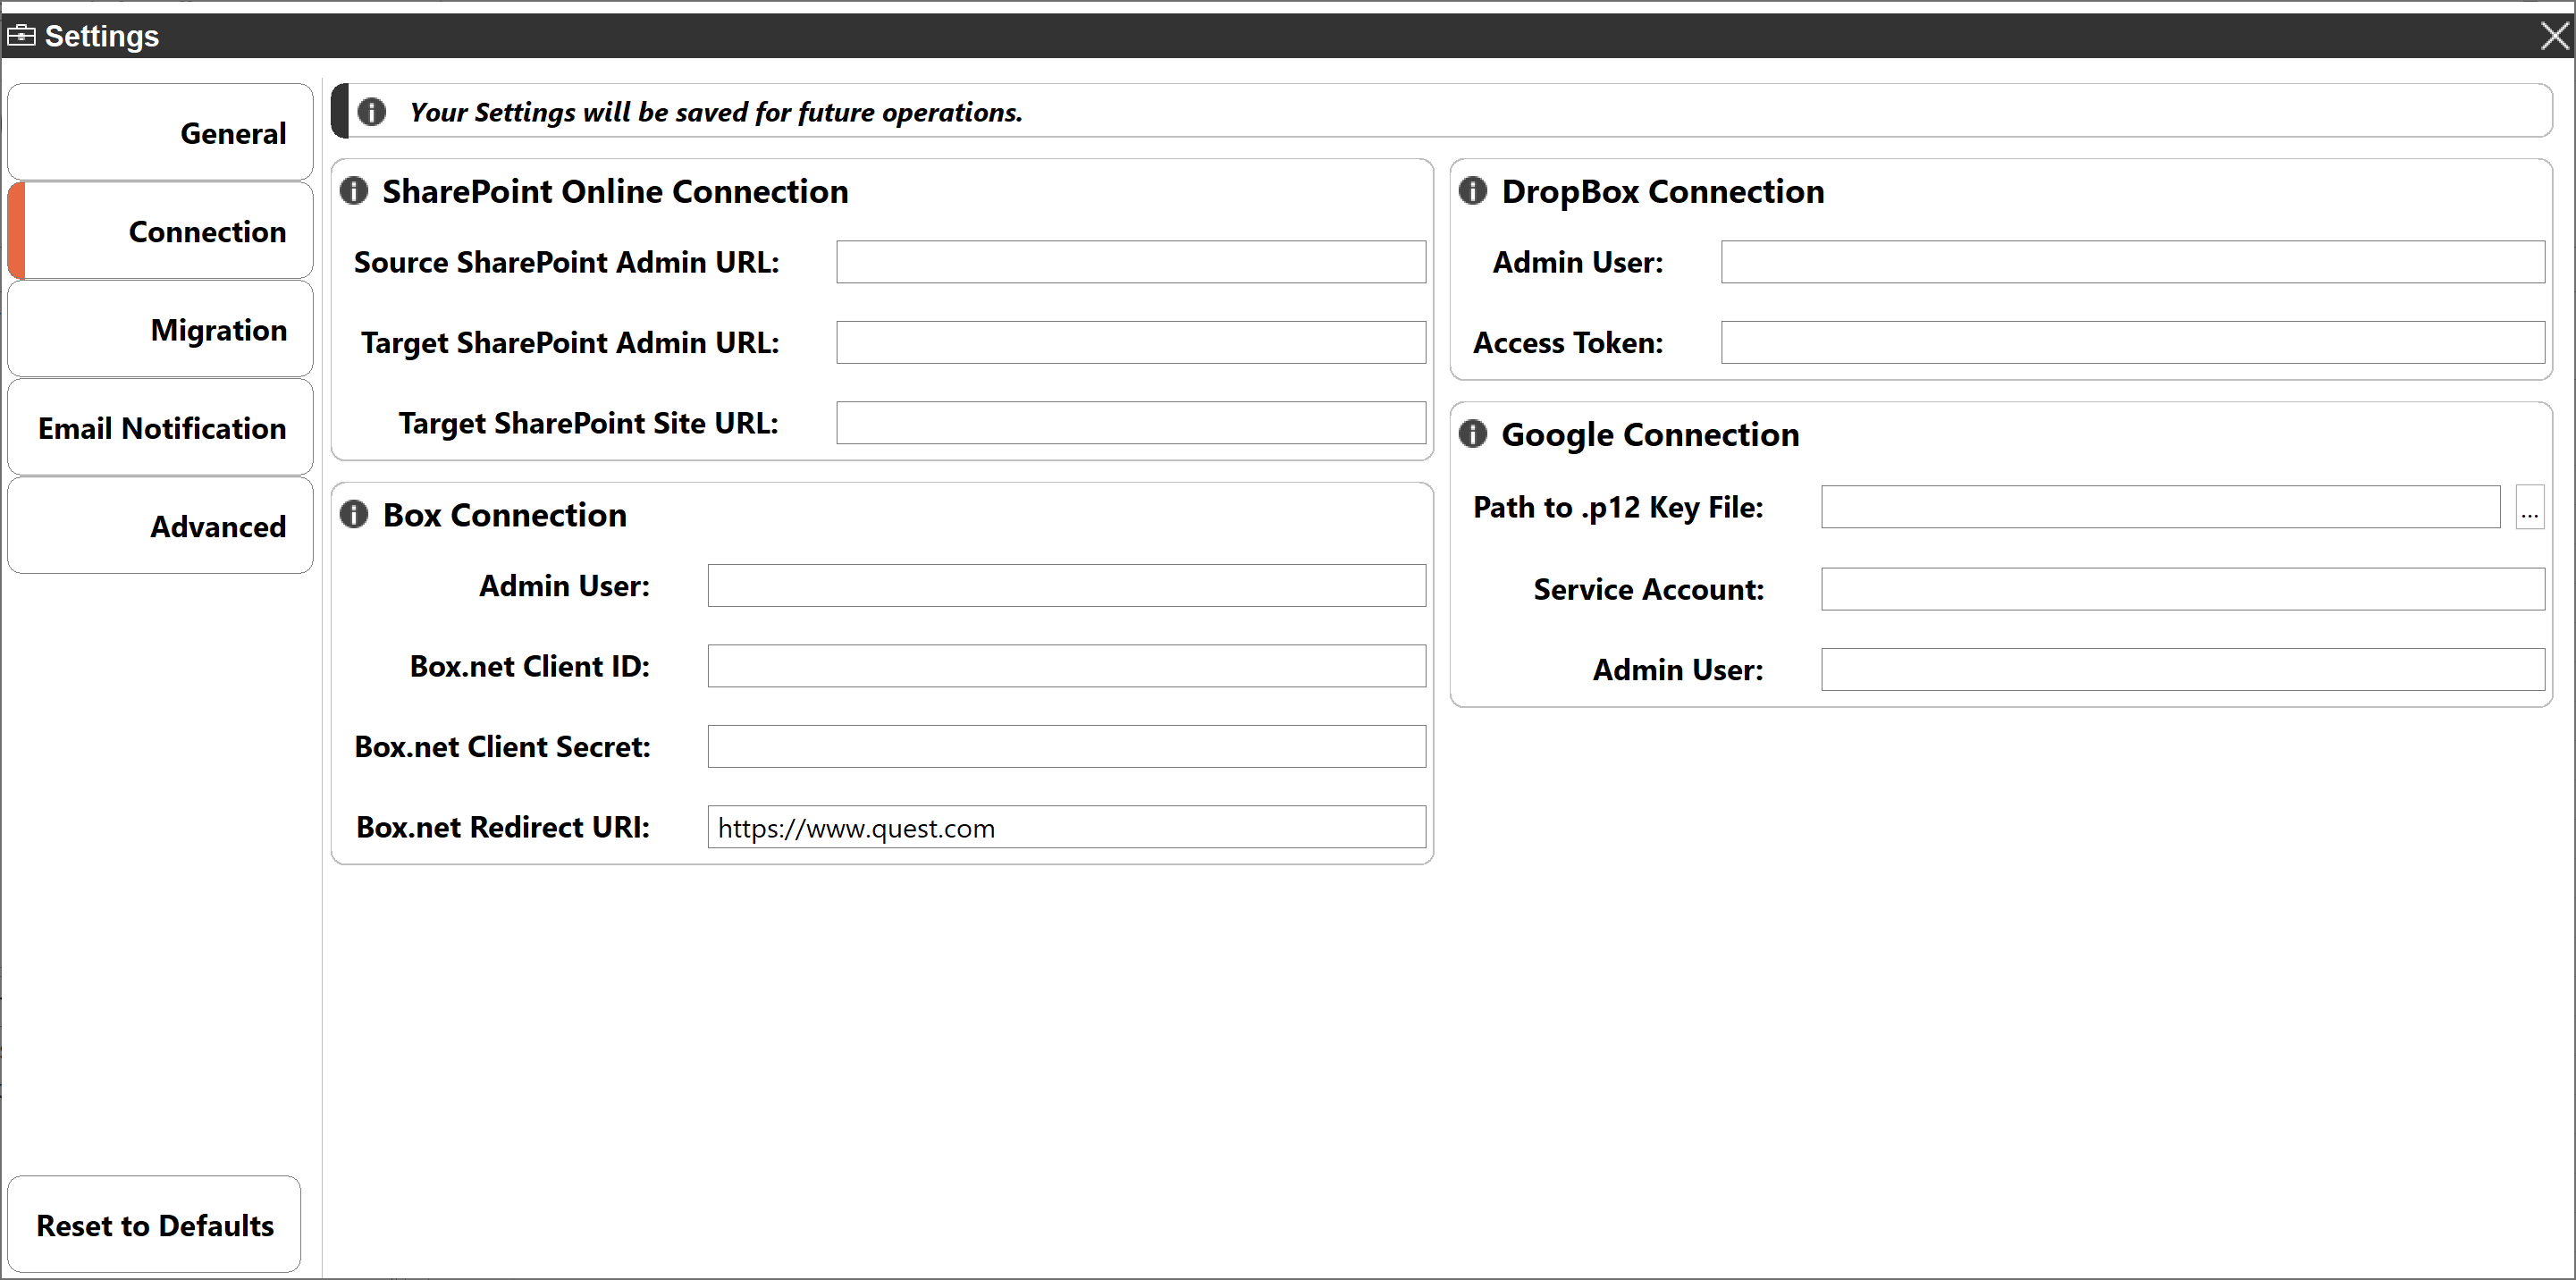Focus the DropBox Access Token field
This screenshot has width=2576, height=1280.
tap(2132, 342)
